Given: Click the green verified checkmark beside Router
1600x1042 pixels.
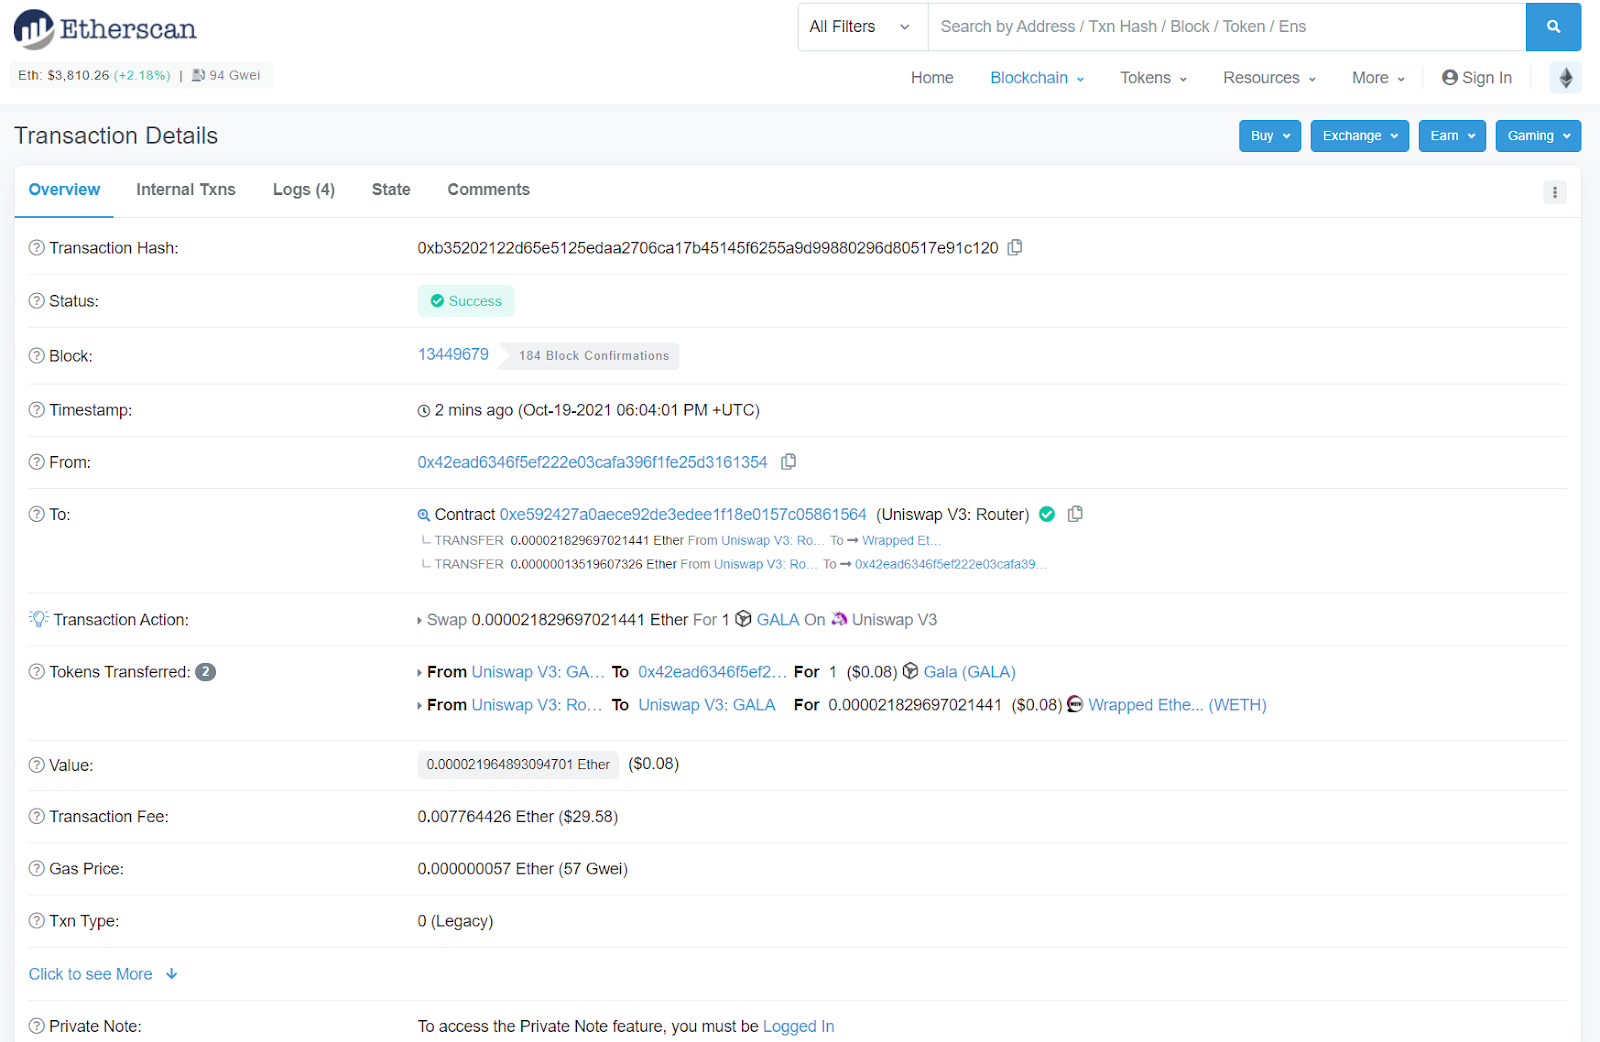Looking at the screenshot, I should pos(1047,514).
